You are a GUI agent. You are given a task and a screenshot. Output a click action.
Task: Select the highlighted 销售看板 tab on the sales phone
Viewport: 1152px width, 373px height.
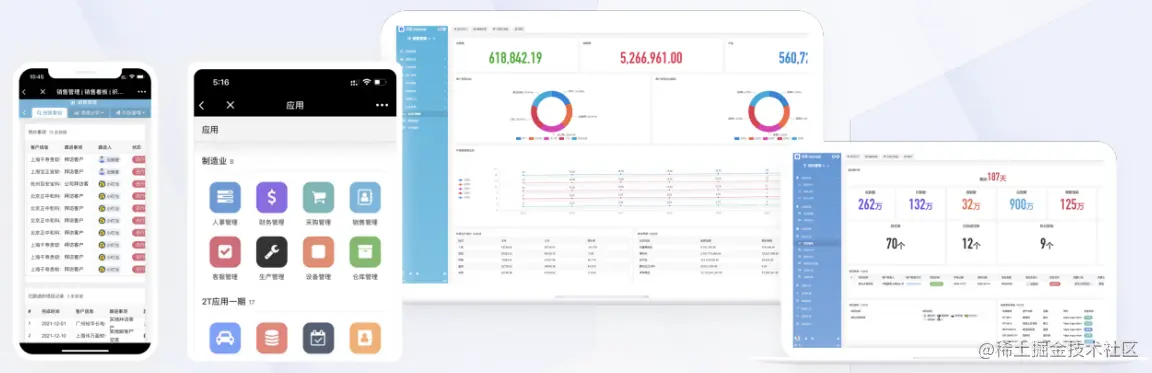click(x=49, y=113)
